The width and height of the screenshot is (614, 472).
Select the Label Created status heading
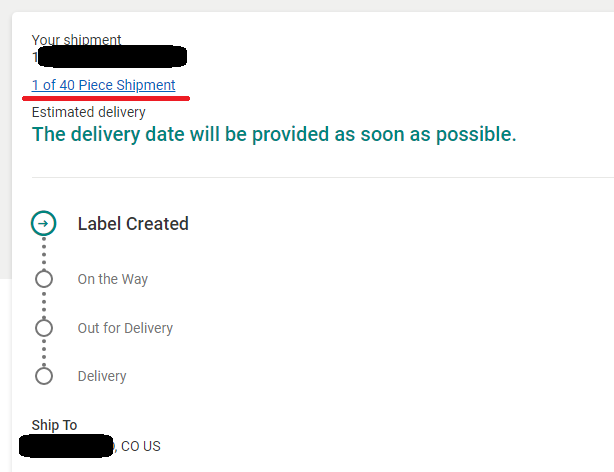(x=133, y=224)
